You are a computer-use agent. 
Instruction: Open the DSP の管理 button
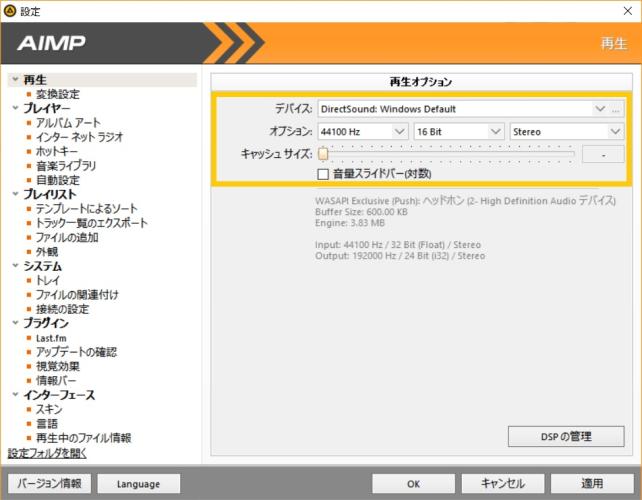pyautogui.click(x=566, y=437)
